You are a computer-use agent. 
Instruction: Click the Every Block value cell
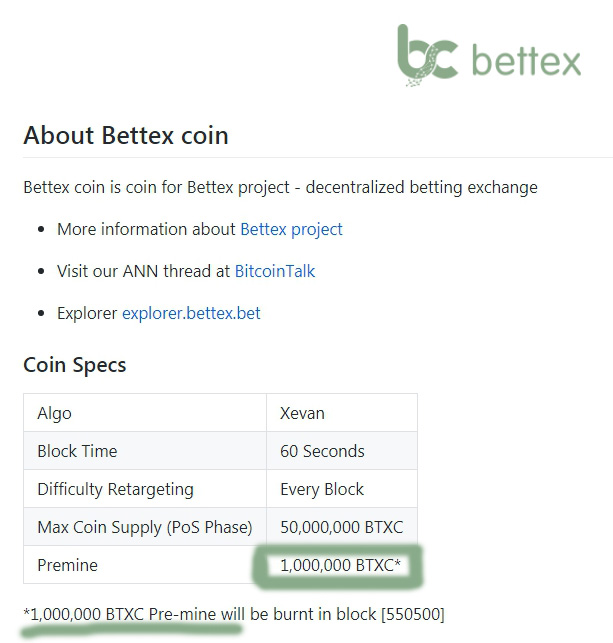342,489
